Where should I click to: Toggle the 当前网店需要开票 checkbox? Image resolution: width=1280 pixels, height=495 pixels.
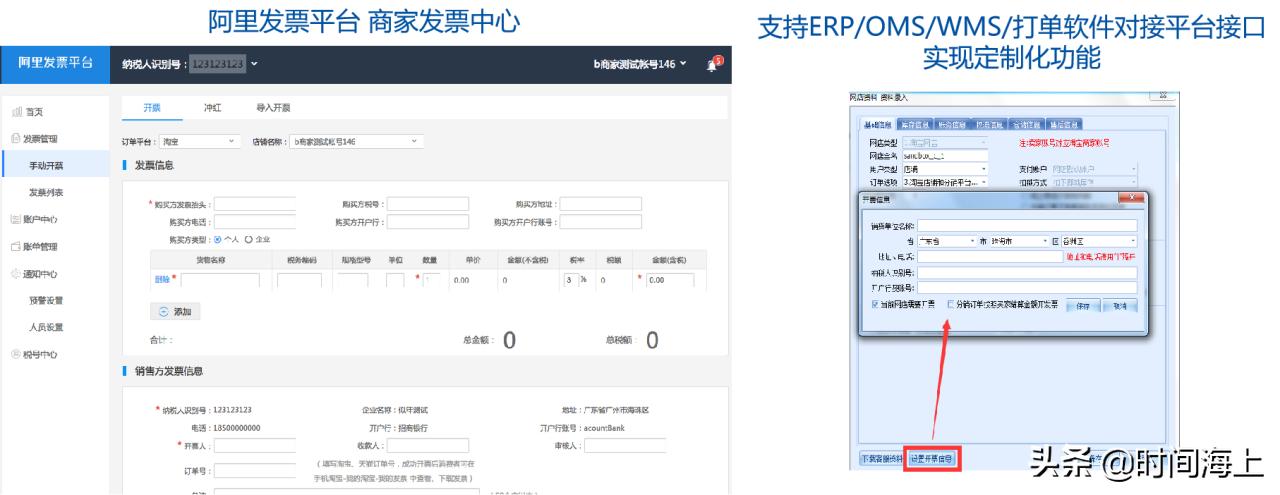(875, 304)
